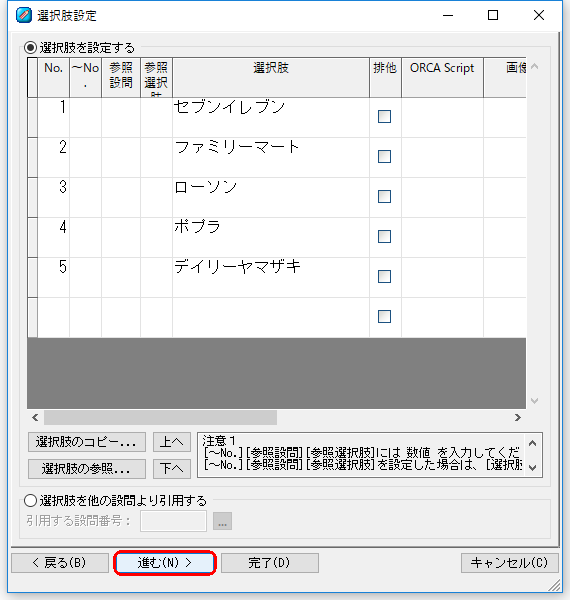This screenshot has height=600, width=570.
Task: Click 下へ move-down button
Action: [x=172, y=469]
